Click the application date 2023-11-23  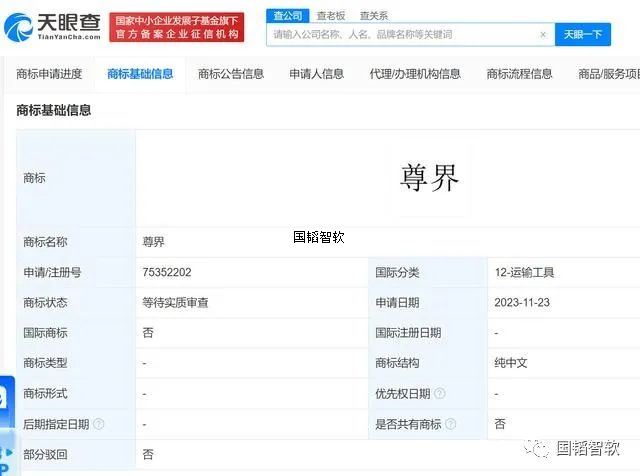click(522, 303)
